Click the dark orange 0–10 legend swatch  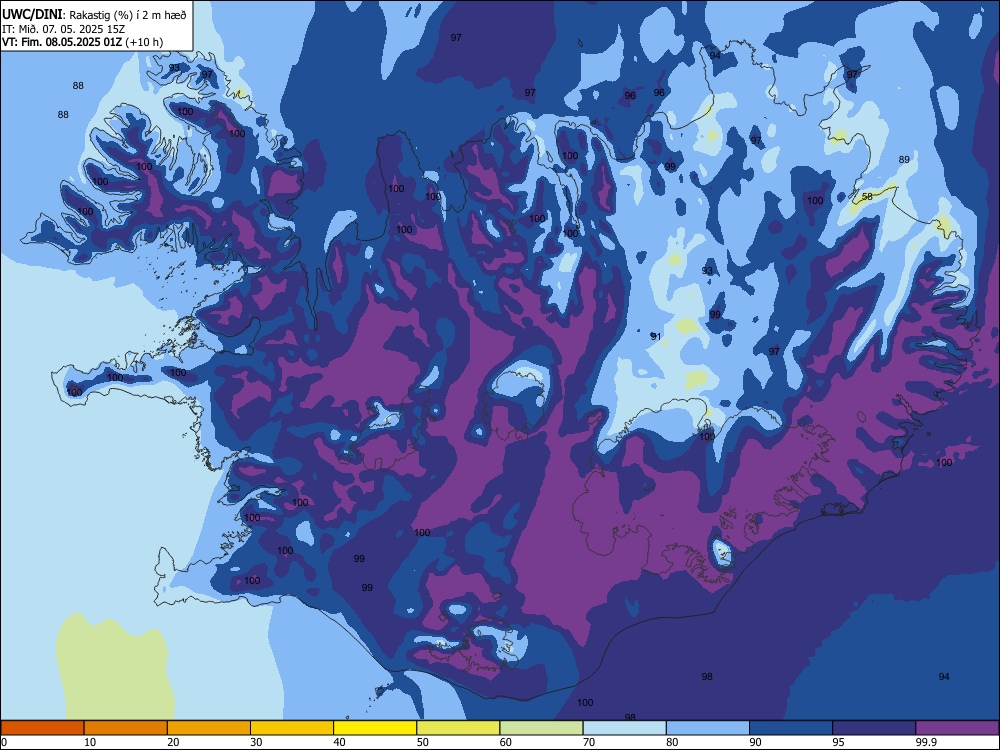coord(42,728)
